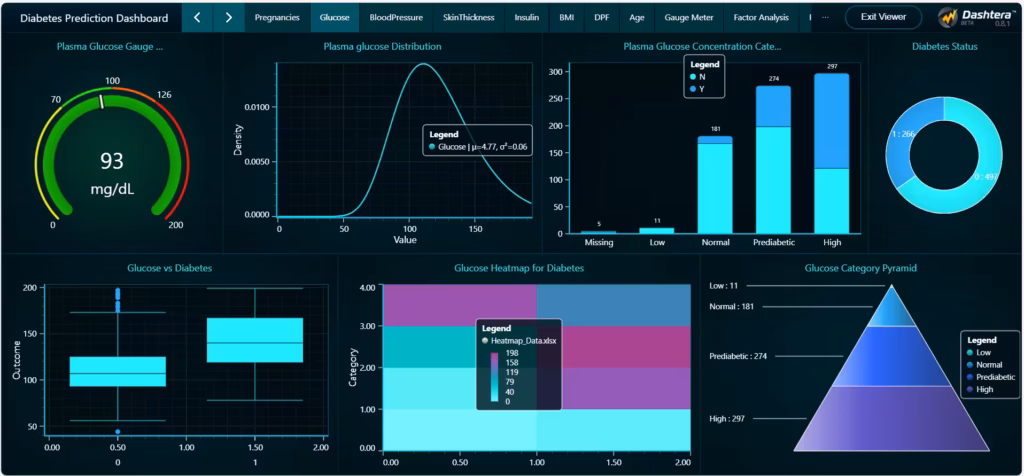The width and height of the screenshot is (1024, 476).
Task: Open the Gauge Meter tab
Action: tap(689, 18)
